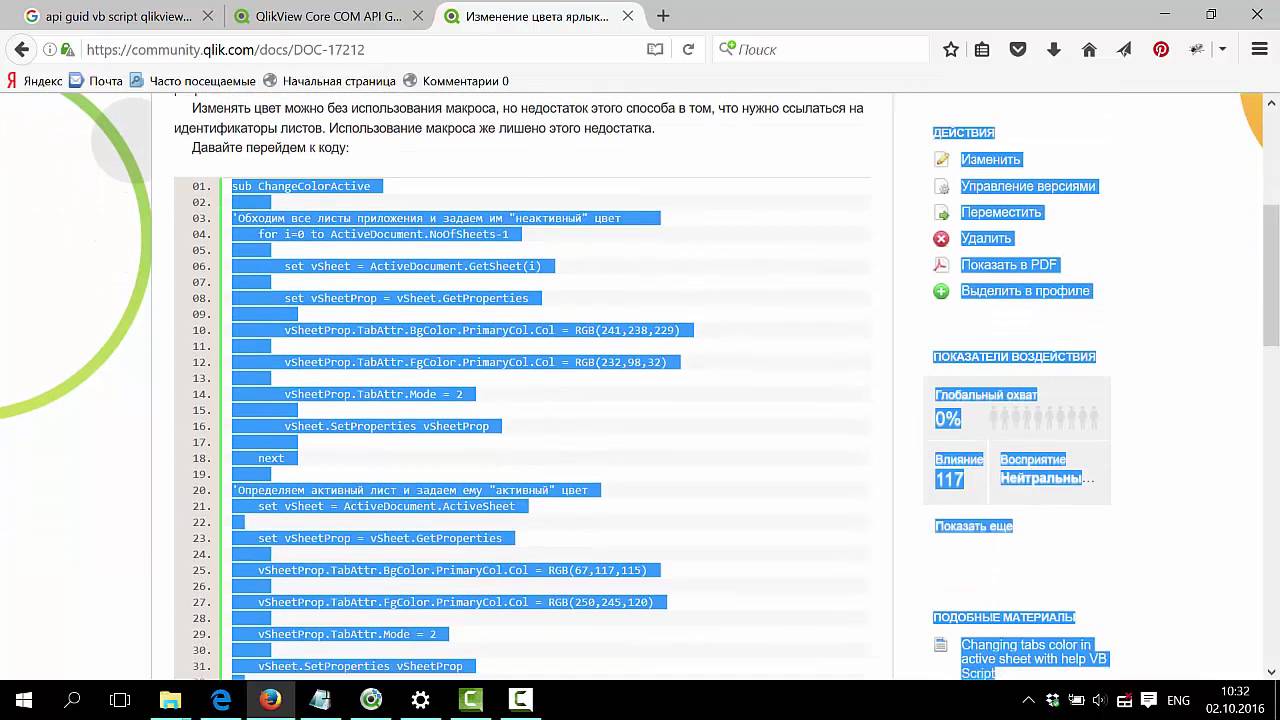Image resolution: width=1280 pixels, height=720 pixels.
Task: Open the Windows Start menu
Action: (x=23, y=700)
